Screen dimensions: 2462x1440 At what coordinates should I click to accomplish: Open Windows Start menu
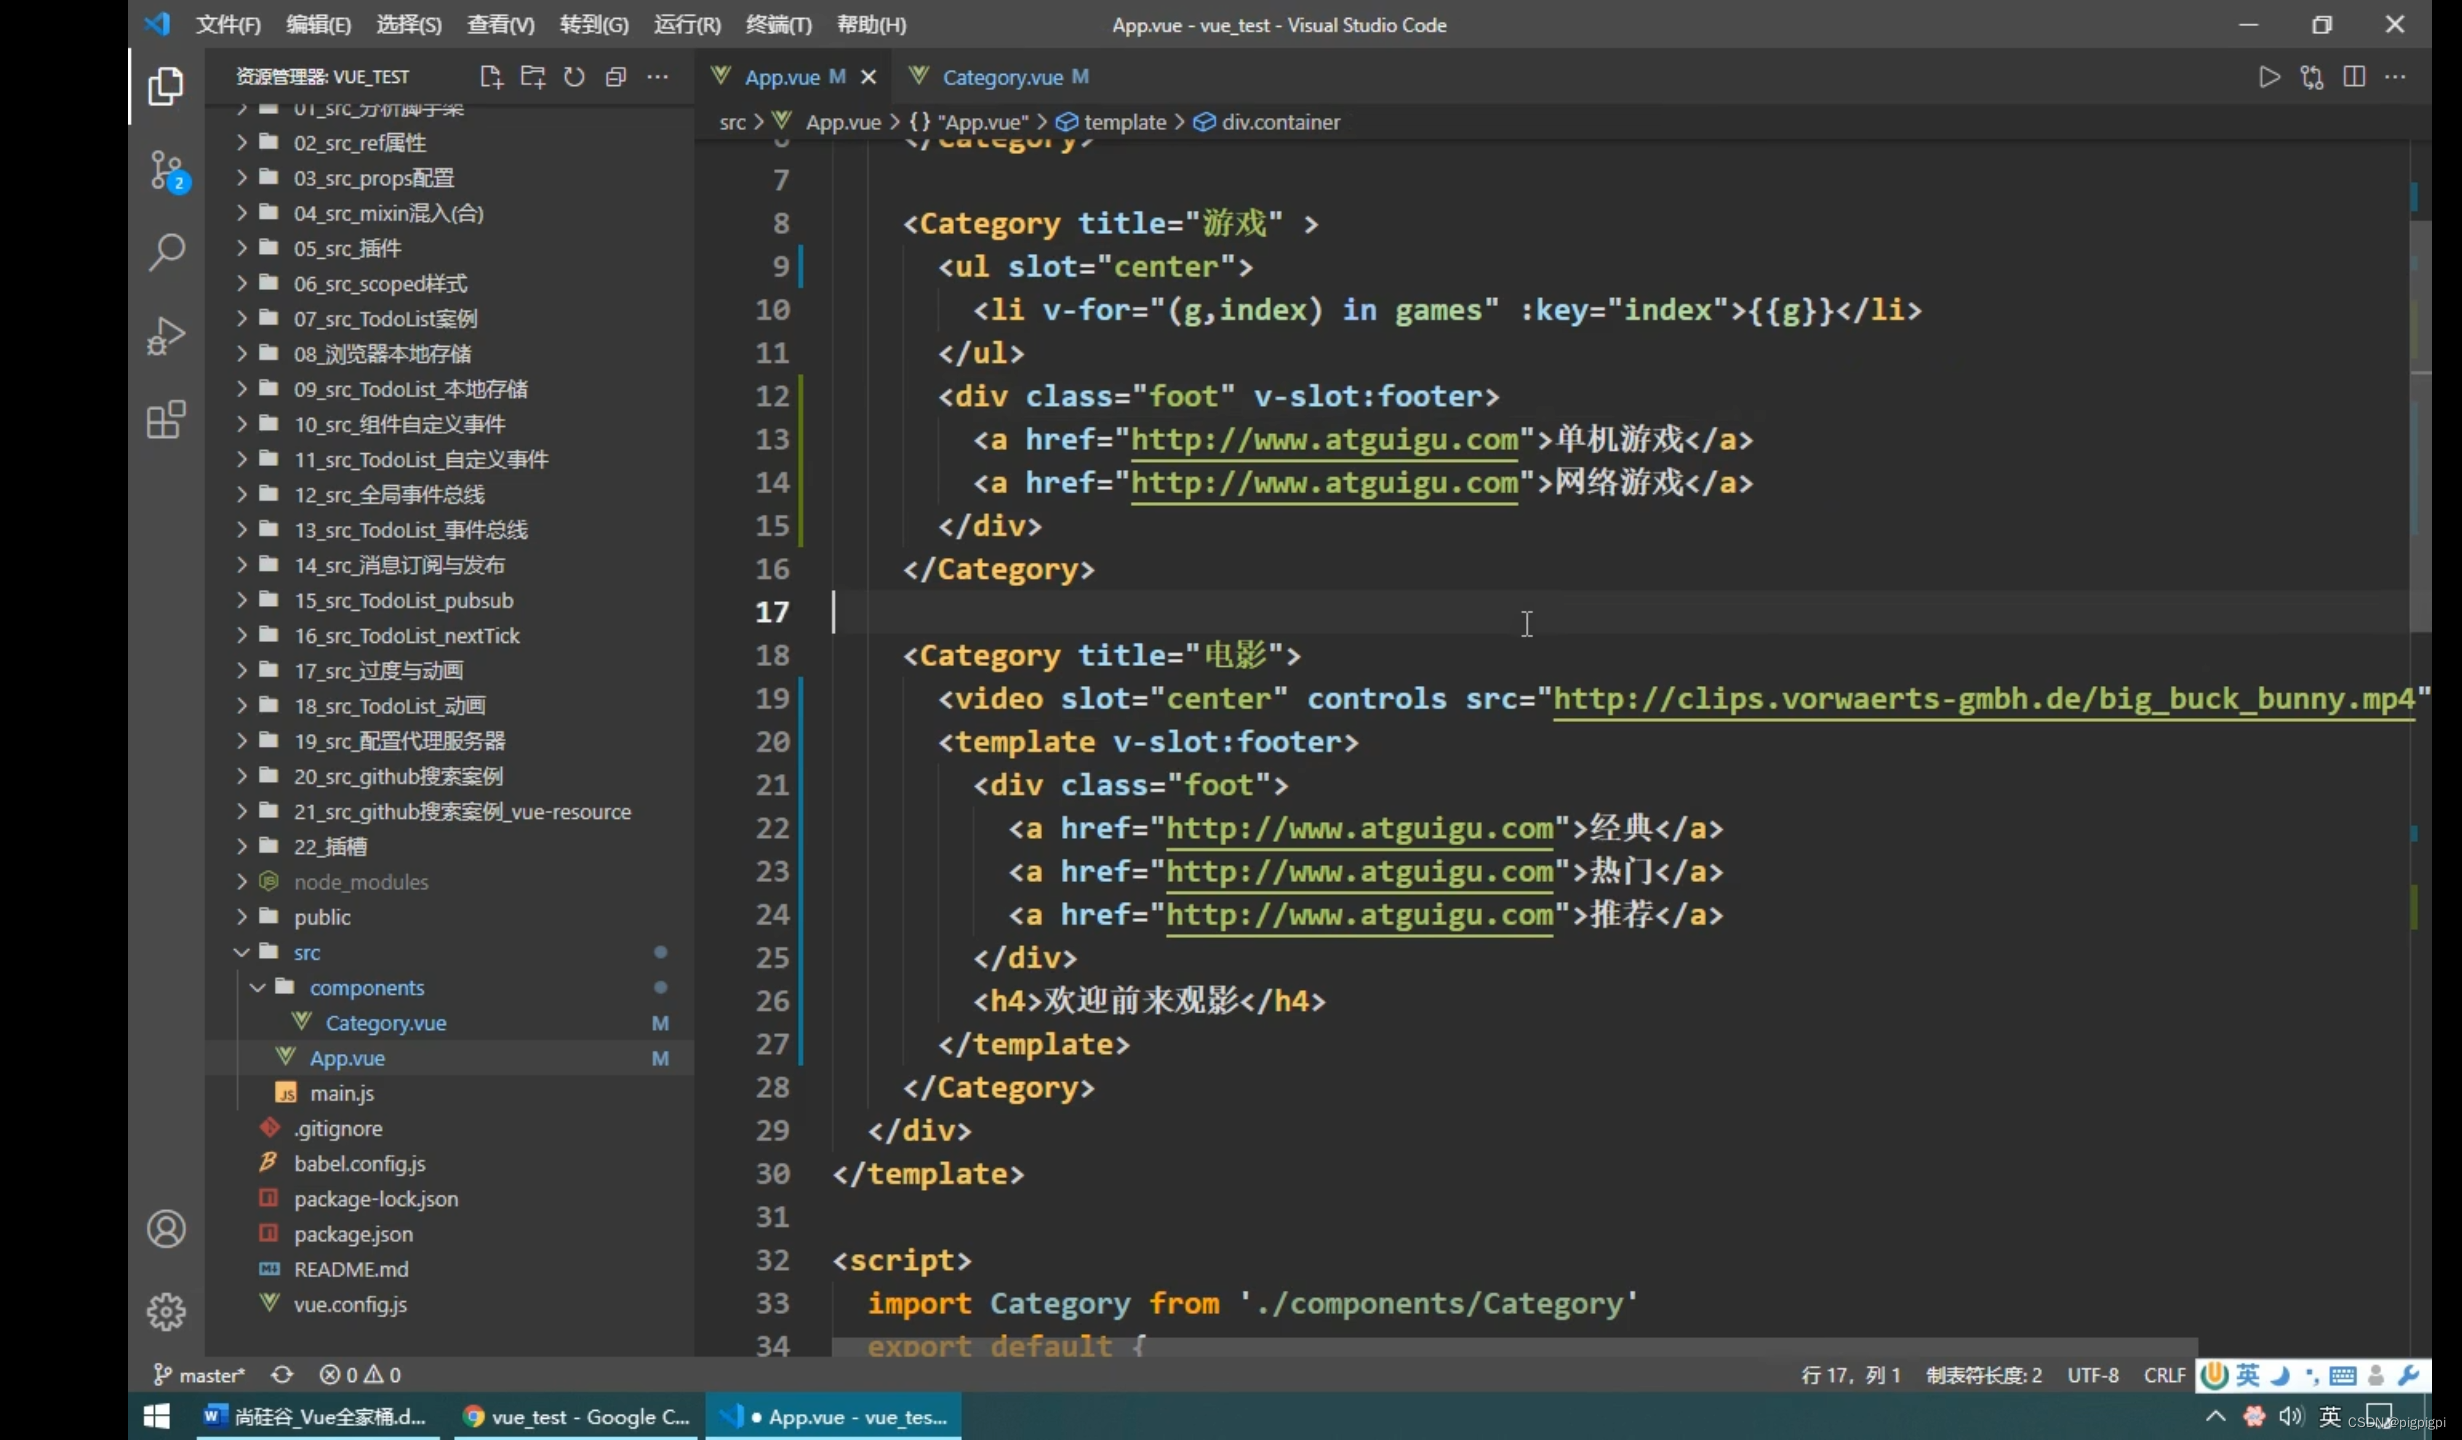point(156,1416)
